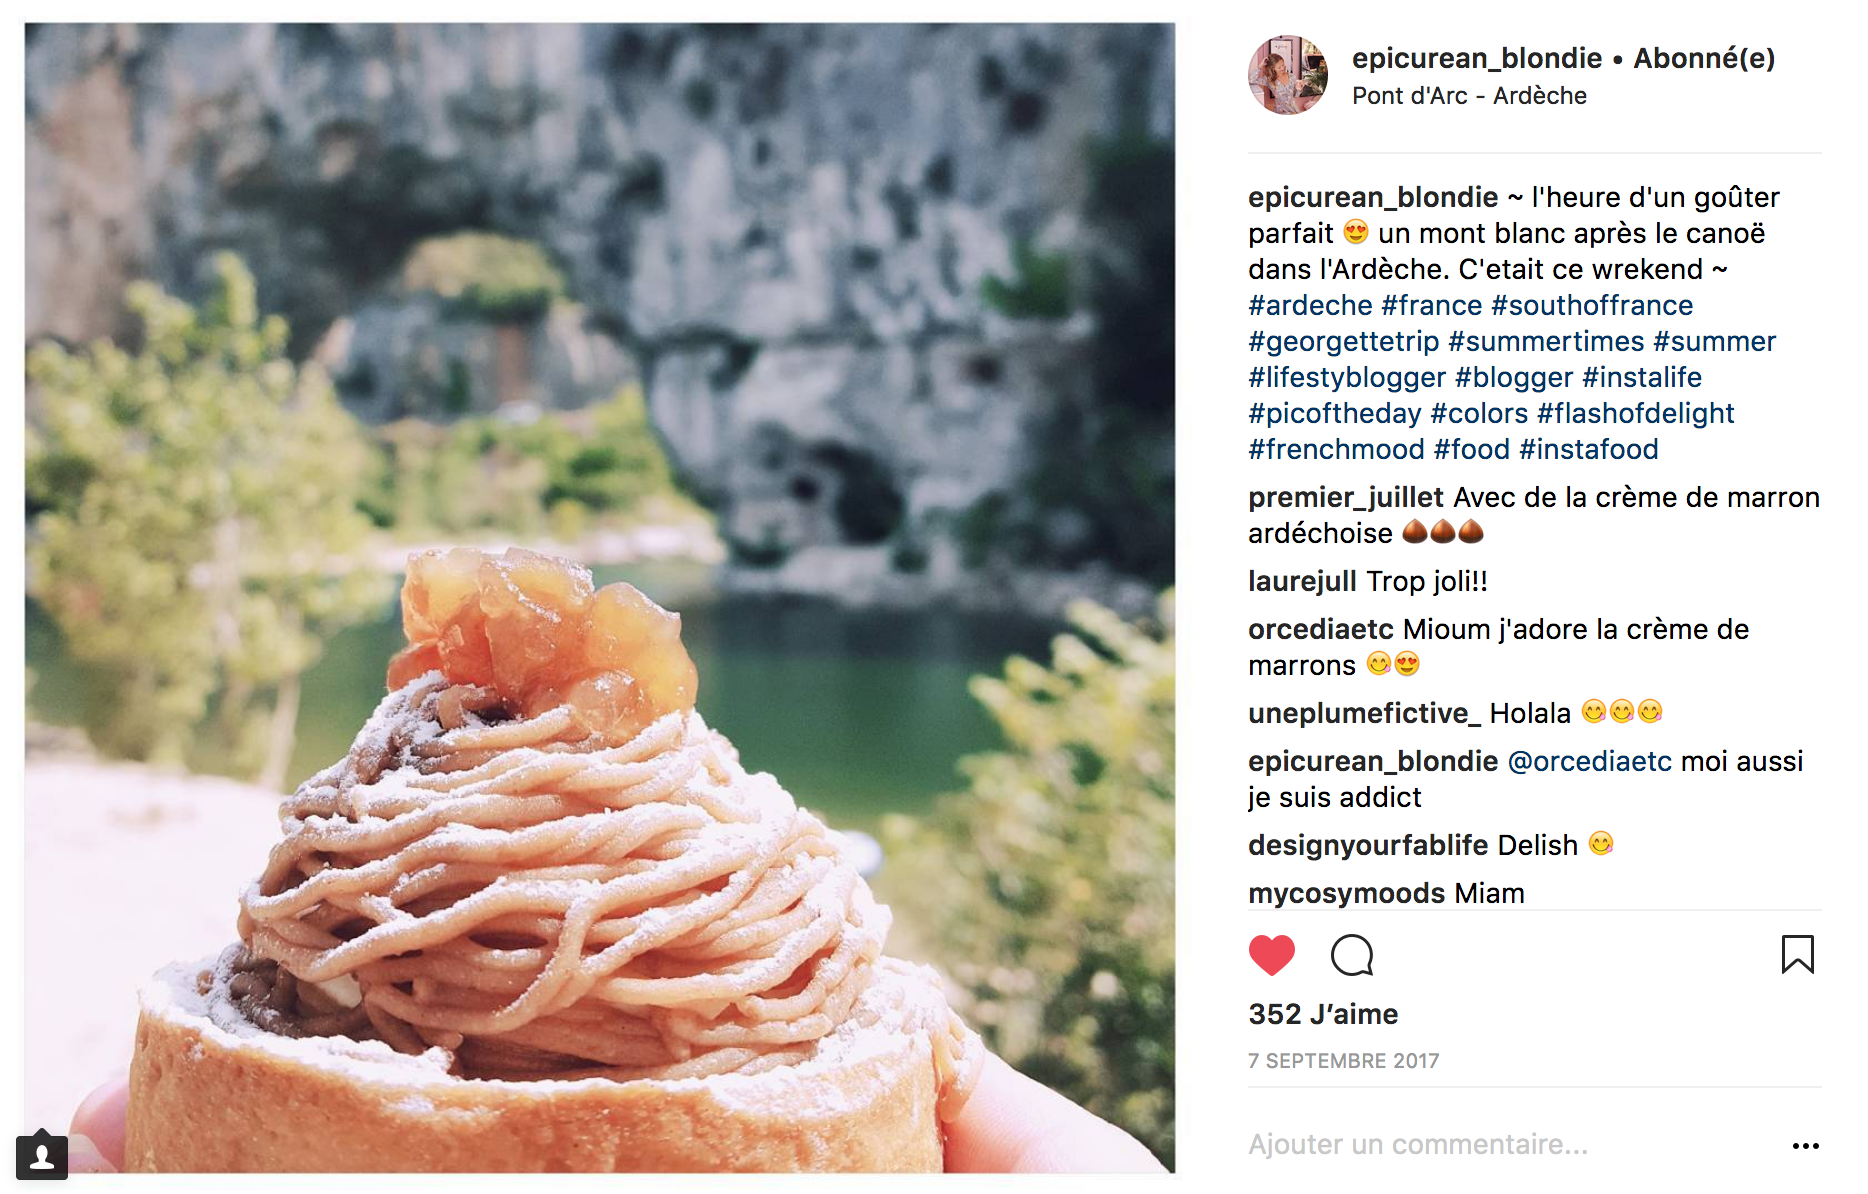Save post with the bookmark icon
The image size is (1868, 1194).
point(1797,954)
